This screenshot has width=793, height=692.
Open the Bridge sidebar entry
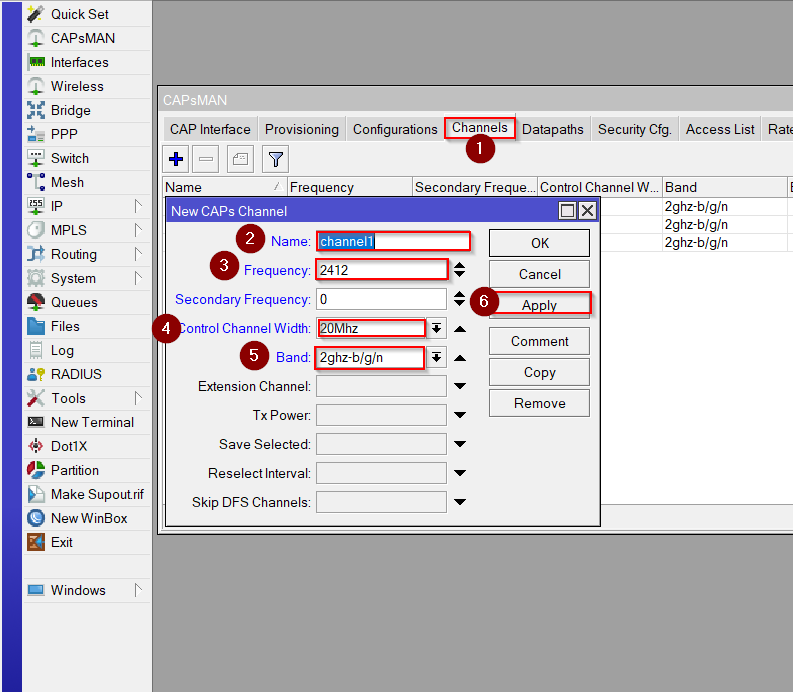point(70,110)
